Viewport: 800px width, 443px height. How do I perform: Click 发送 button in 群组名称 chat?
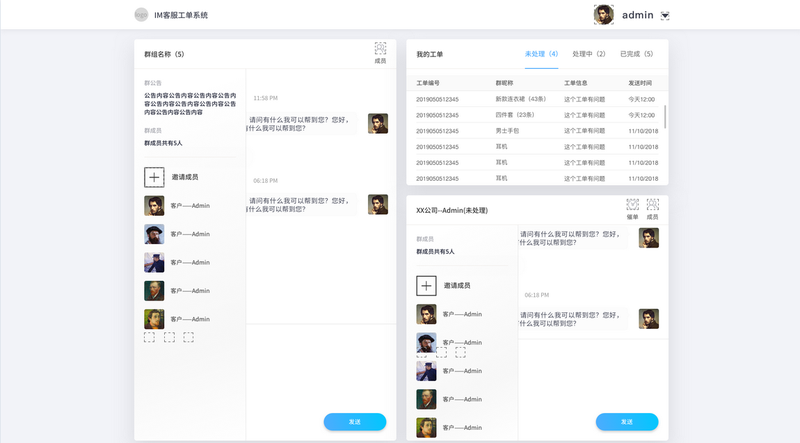pyautogui.click(x=355, y=422)
